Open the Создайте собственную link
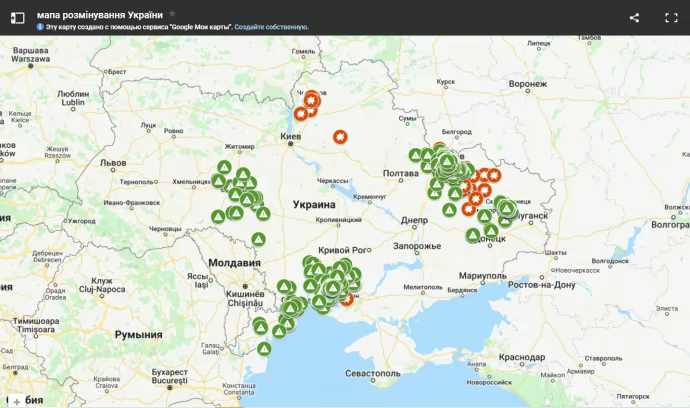 (273, 28)
